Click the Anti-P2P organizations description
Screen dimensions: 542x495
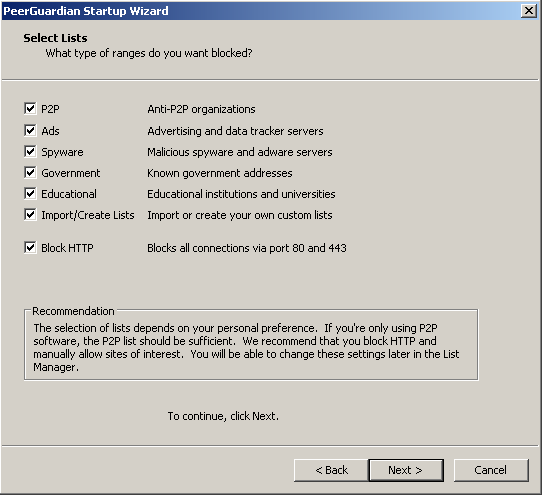[202, 109]
